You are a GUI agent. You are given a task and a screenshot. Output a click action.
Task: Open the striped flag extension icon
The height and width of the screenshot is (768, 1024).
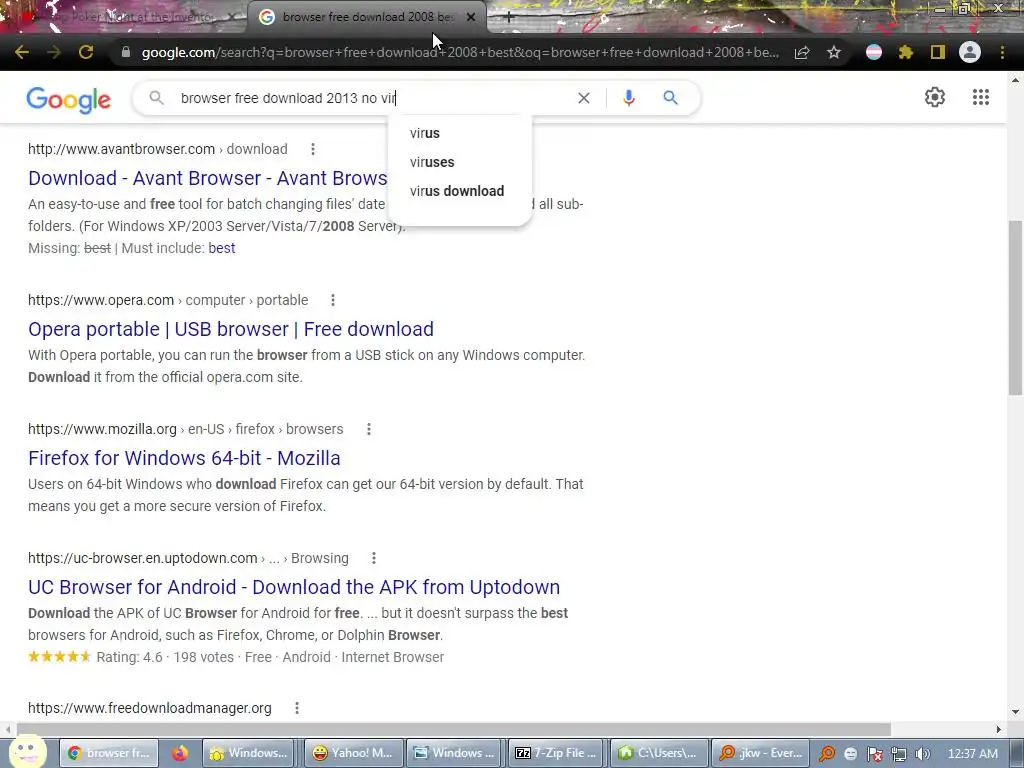[874, 52]
